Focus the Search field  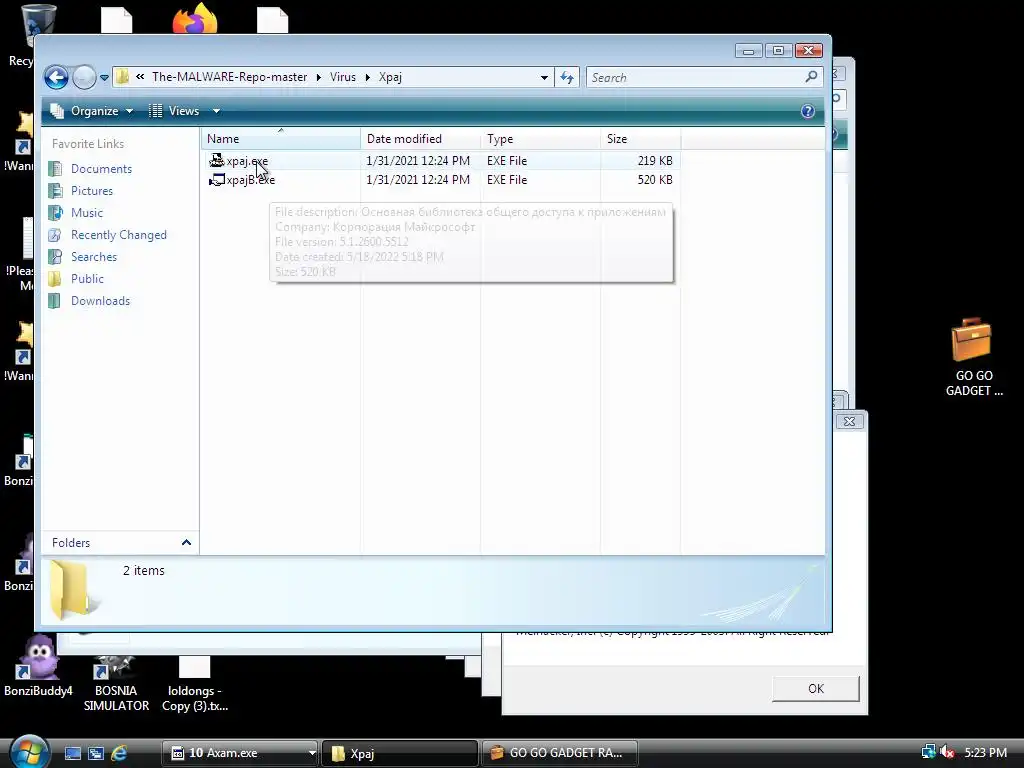695,78
